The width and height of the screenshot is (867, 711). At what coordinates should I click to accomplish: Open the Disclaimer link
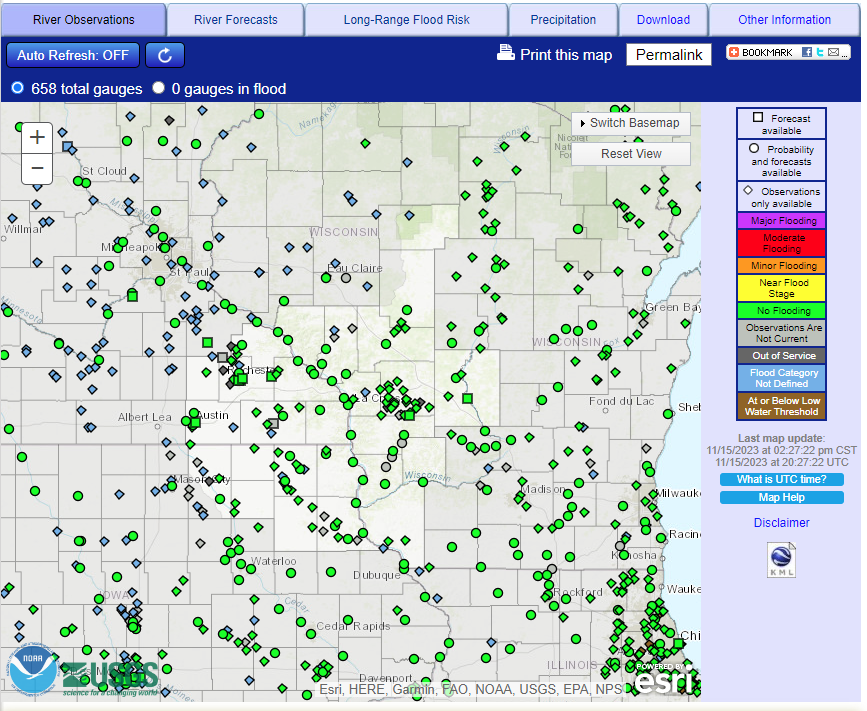pos(781,522)
